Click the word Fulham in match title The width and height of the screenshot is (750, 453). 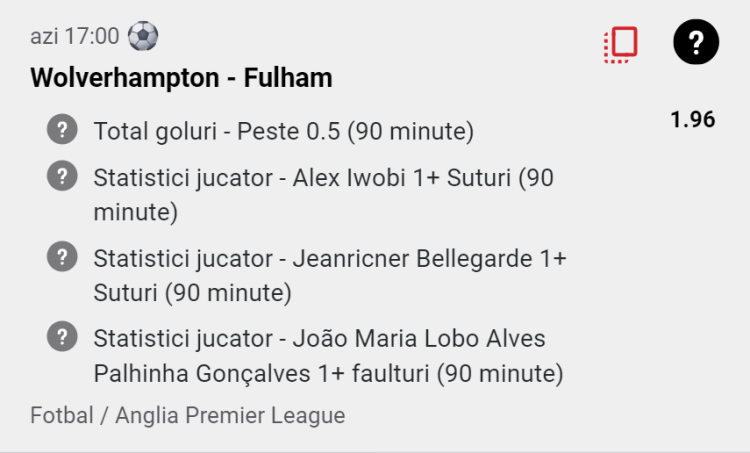[x=288, y=77]
